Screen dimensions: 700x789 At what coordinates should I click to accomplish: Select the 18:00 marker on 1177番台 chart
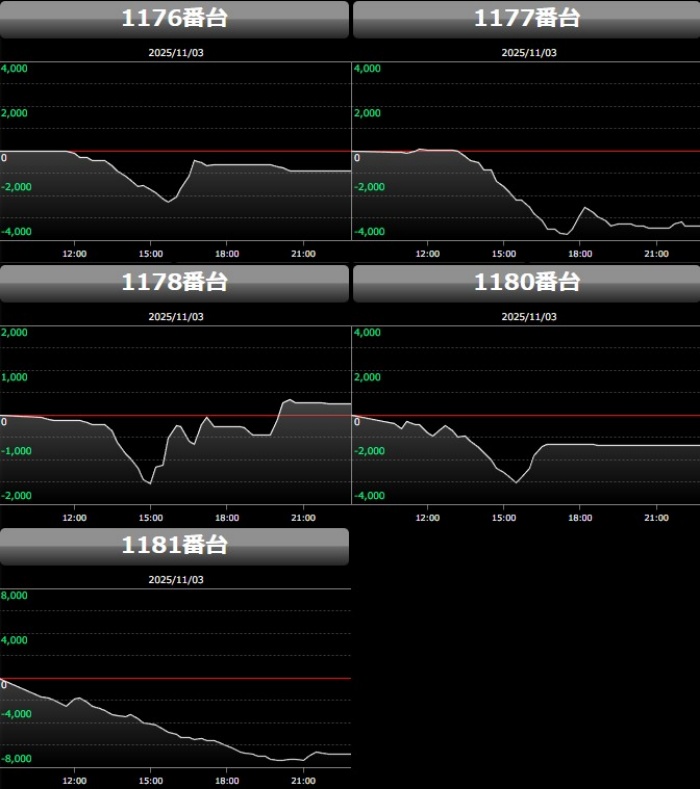580,253
